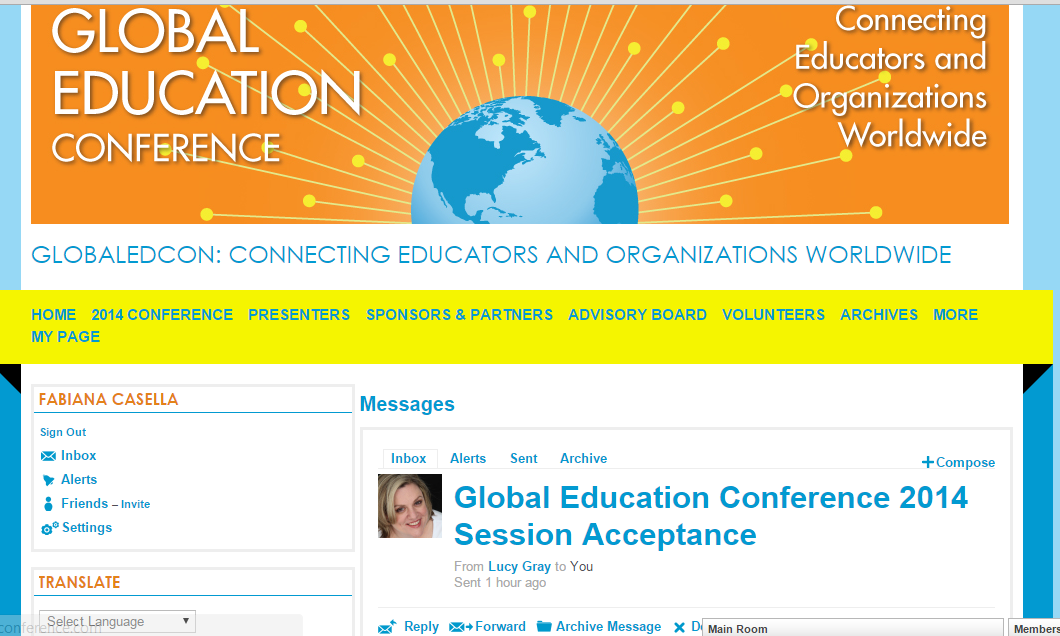1060x636 pixels.
Task: Click the Global Education Conference banner image
Action: 520,114
